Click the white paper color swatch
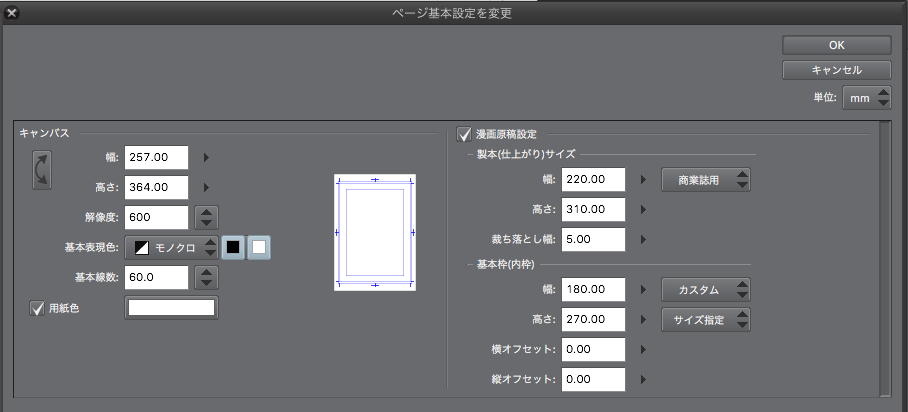This screenshot has height=412, width=908. click(171, 308)
